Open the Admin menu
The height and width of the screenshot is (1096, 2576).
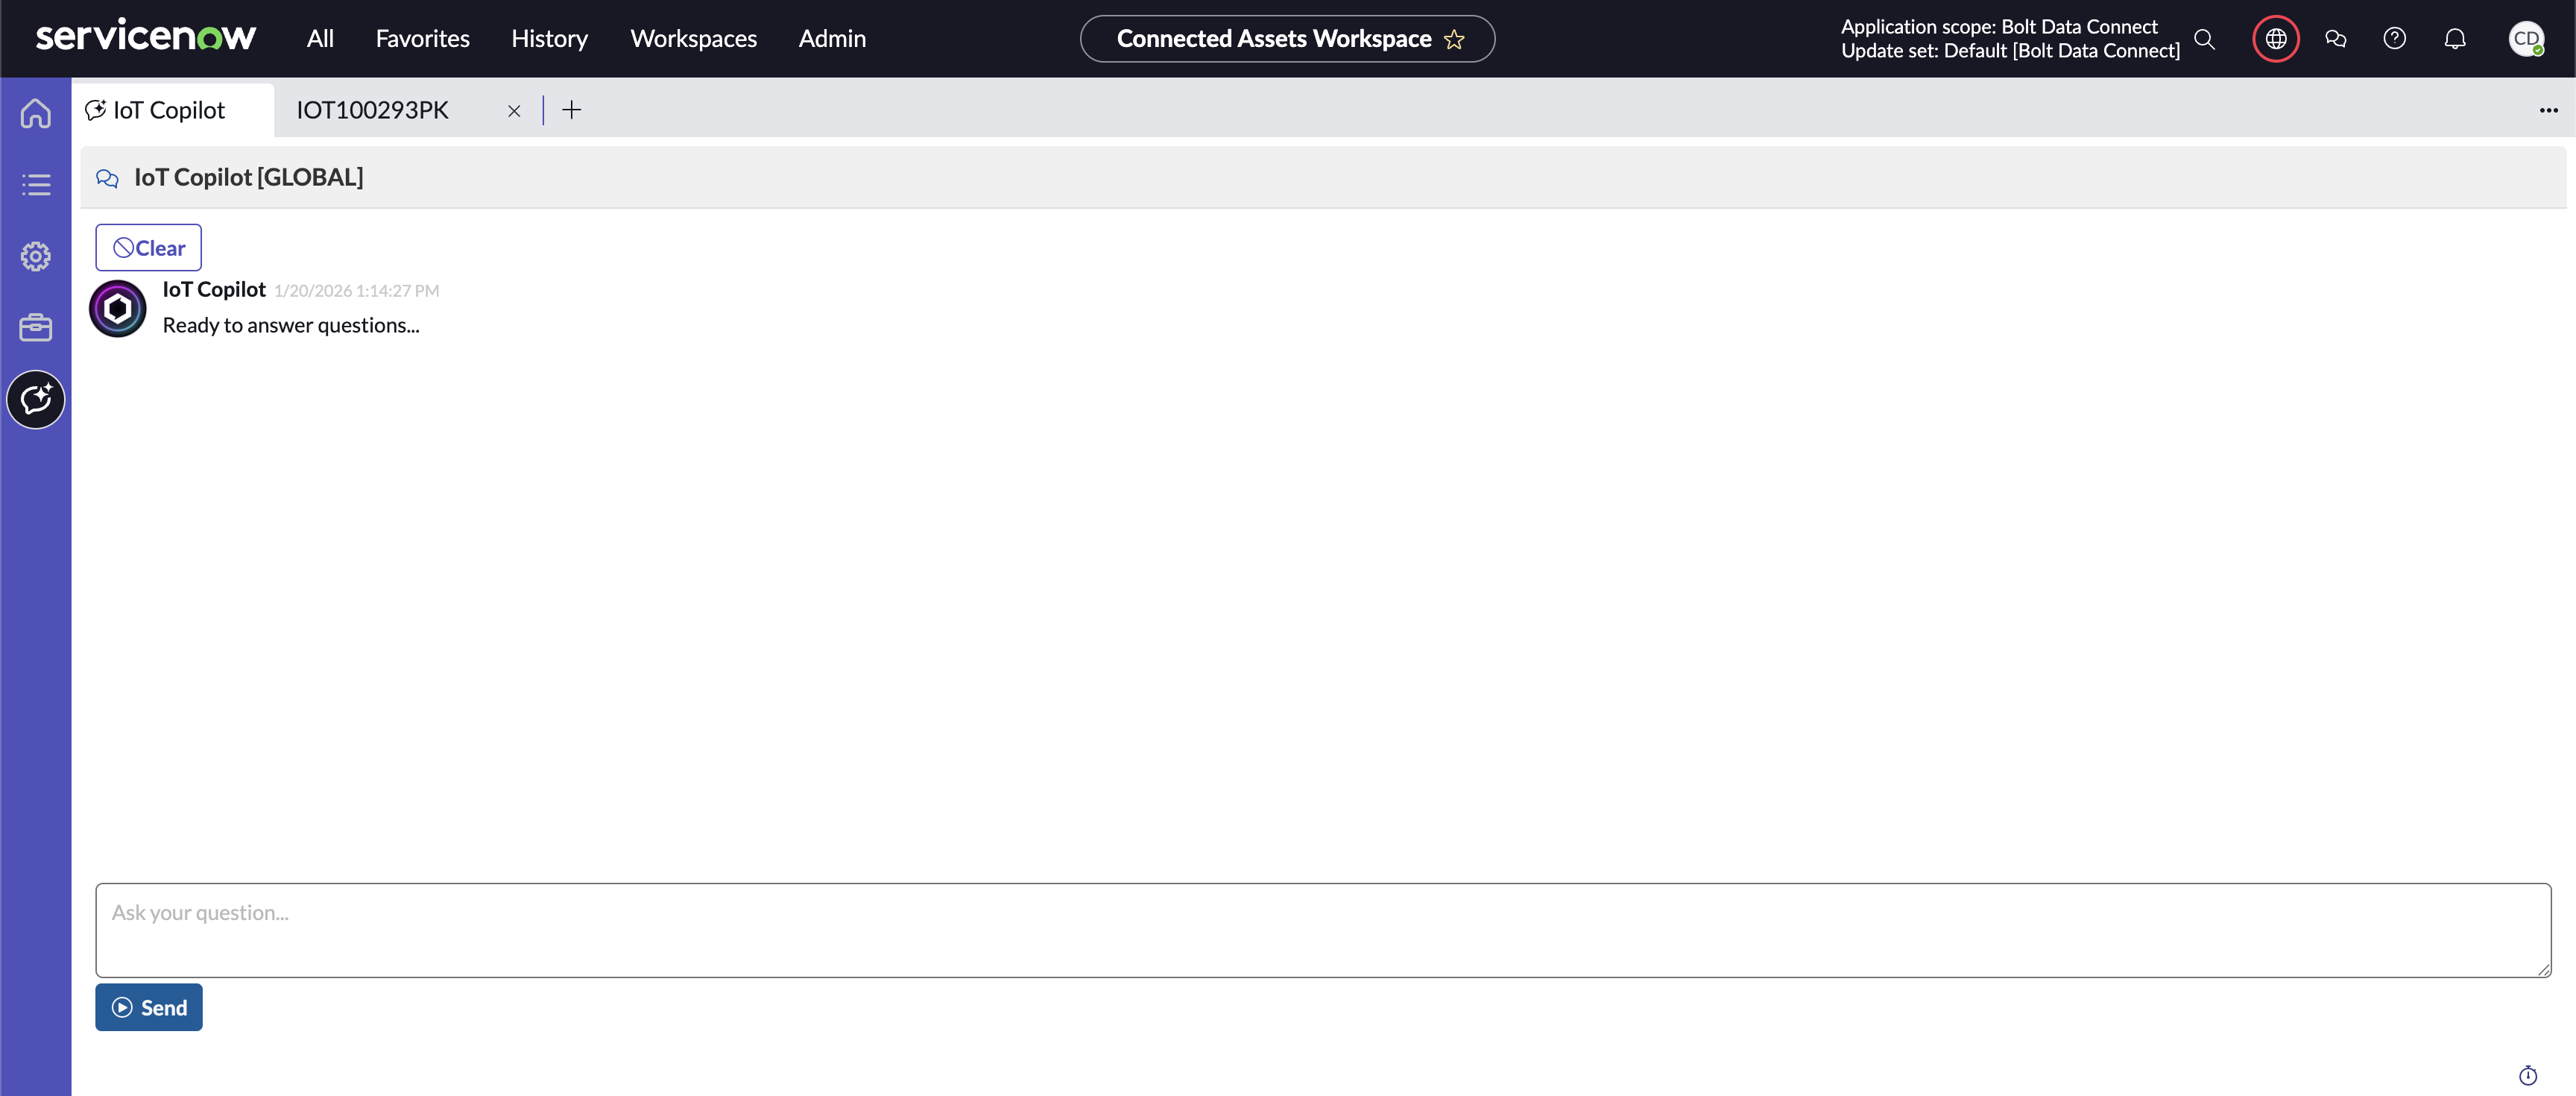tap(832, 38)
